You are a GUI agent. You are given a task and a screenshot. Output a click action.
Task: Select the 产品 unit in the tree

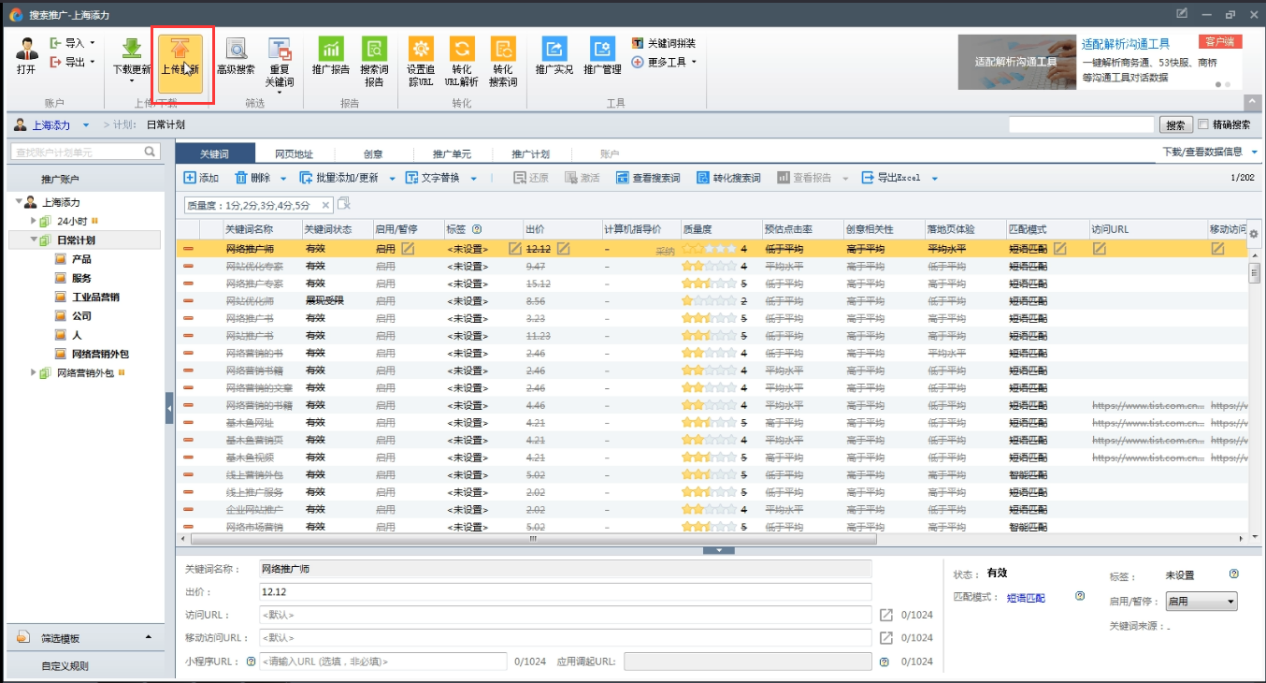tap(82, 259)
